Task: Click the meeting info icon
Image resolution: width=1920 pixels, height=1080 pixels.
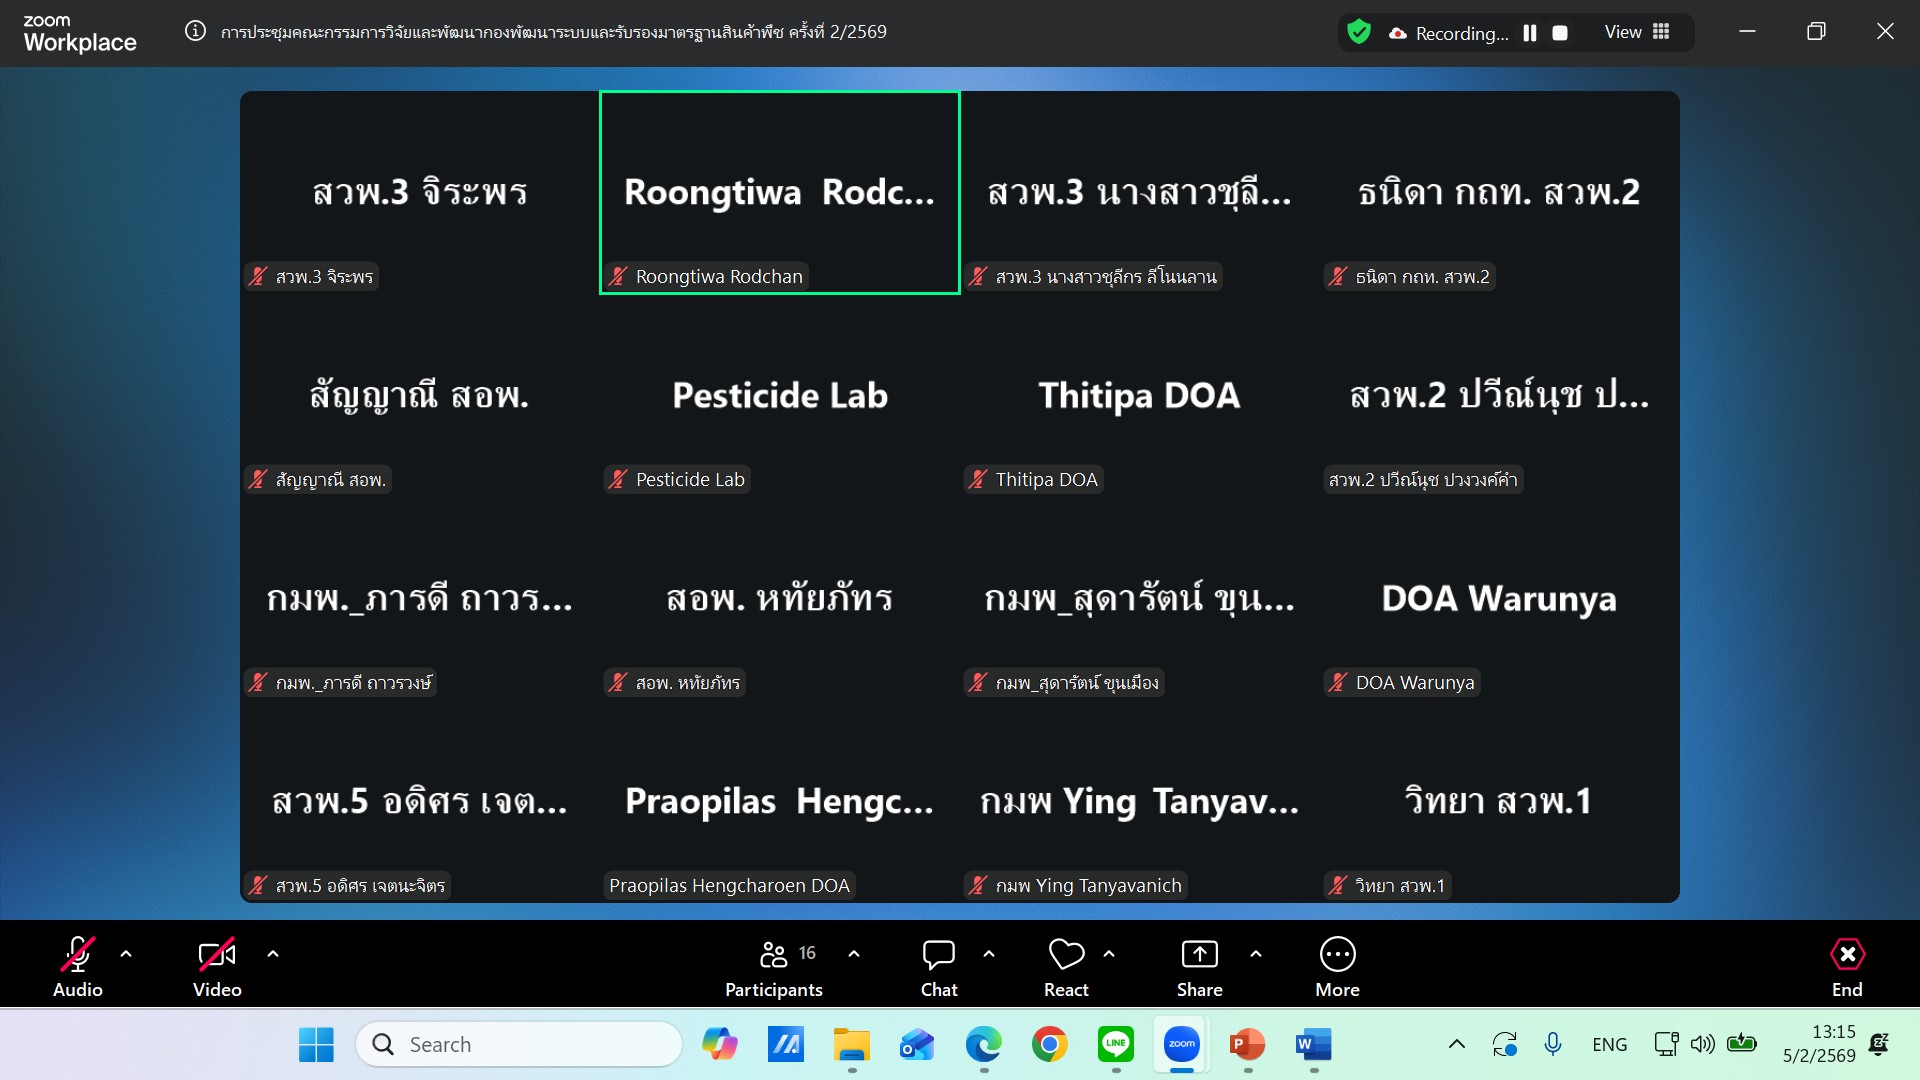Action: coord(195,31)
